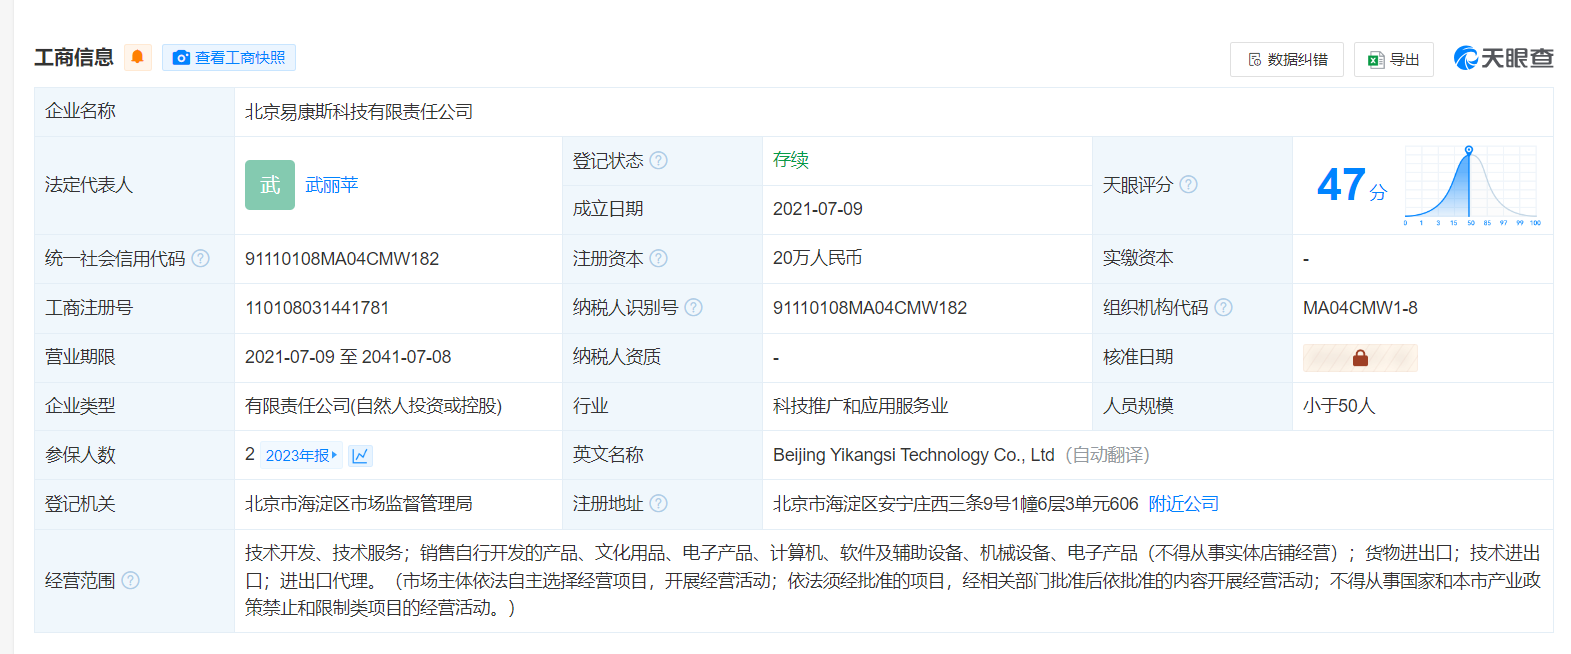
Task: Show help for 天眼评分
Action: click(x=1188, y=184)
